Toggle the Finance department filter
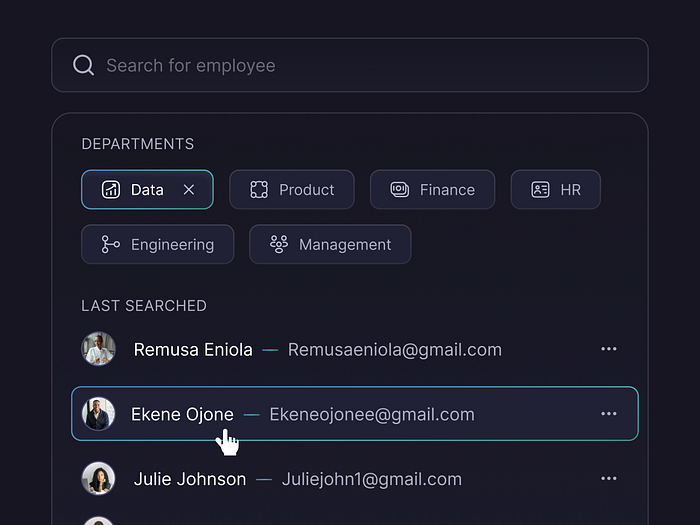The image size is (700, 525). pos(432,190)
